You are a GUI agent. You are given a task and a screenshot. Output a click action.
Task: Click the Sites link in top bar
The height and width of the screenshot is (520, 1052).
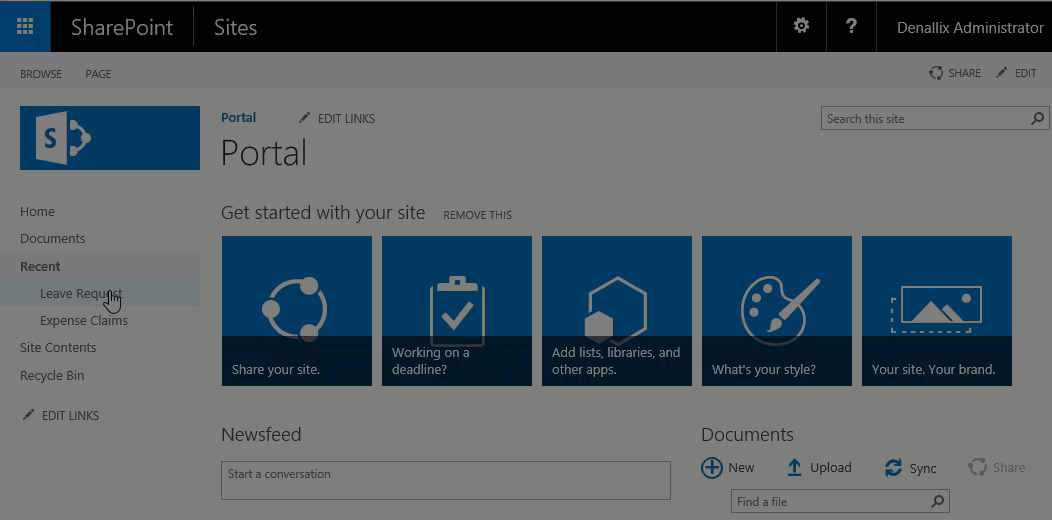[x=235, y=28]
